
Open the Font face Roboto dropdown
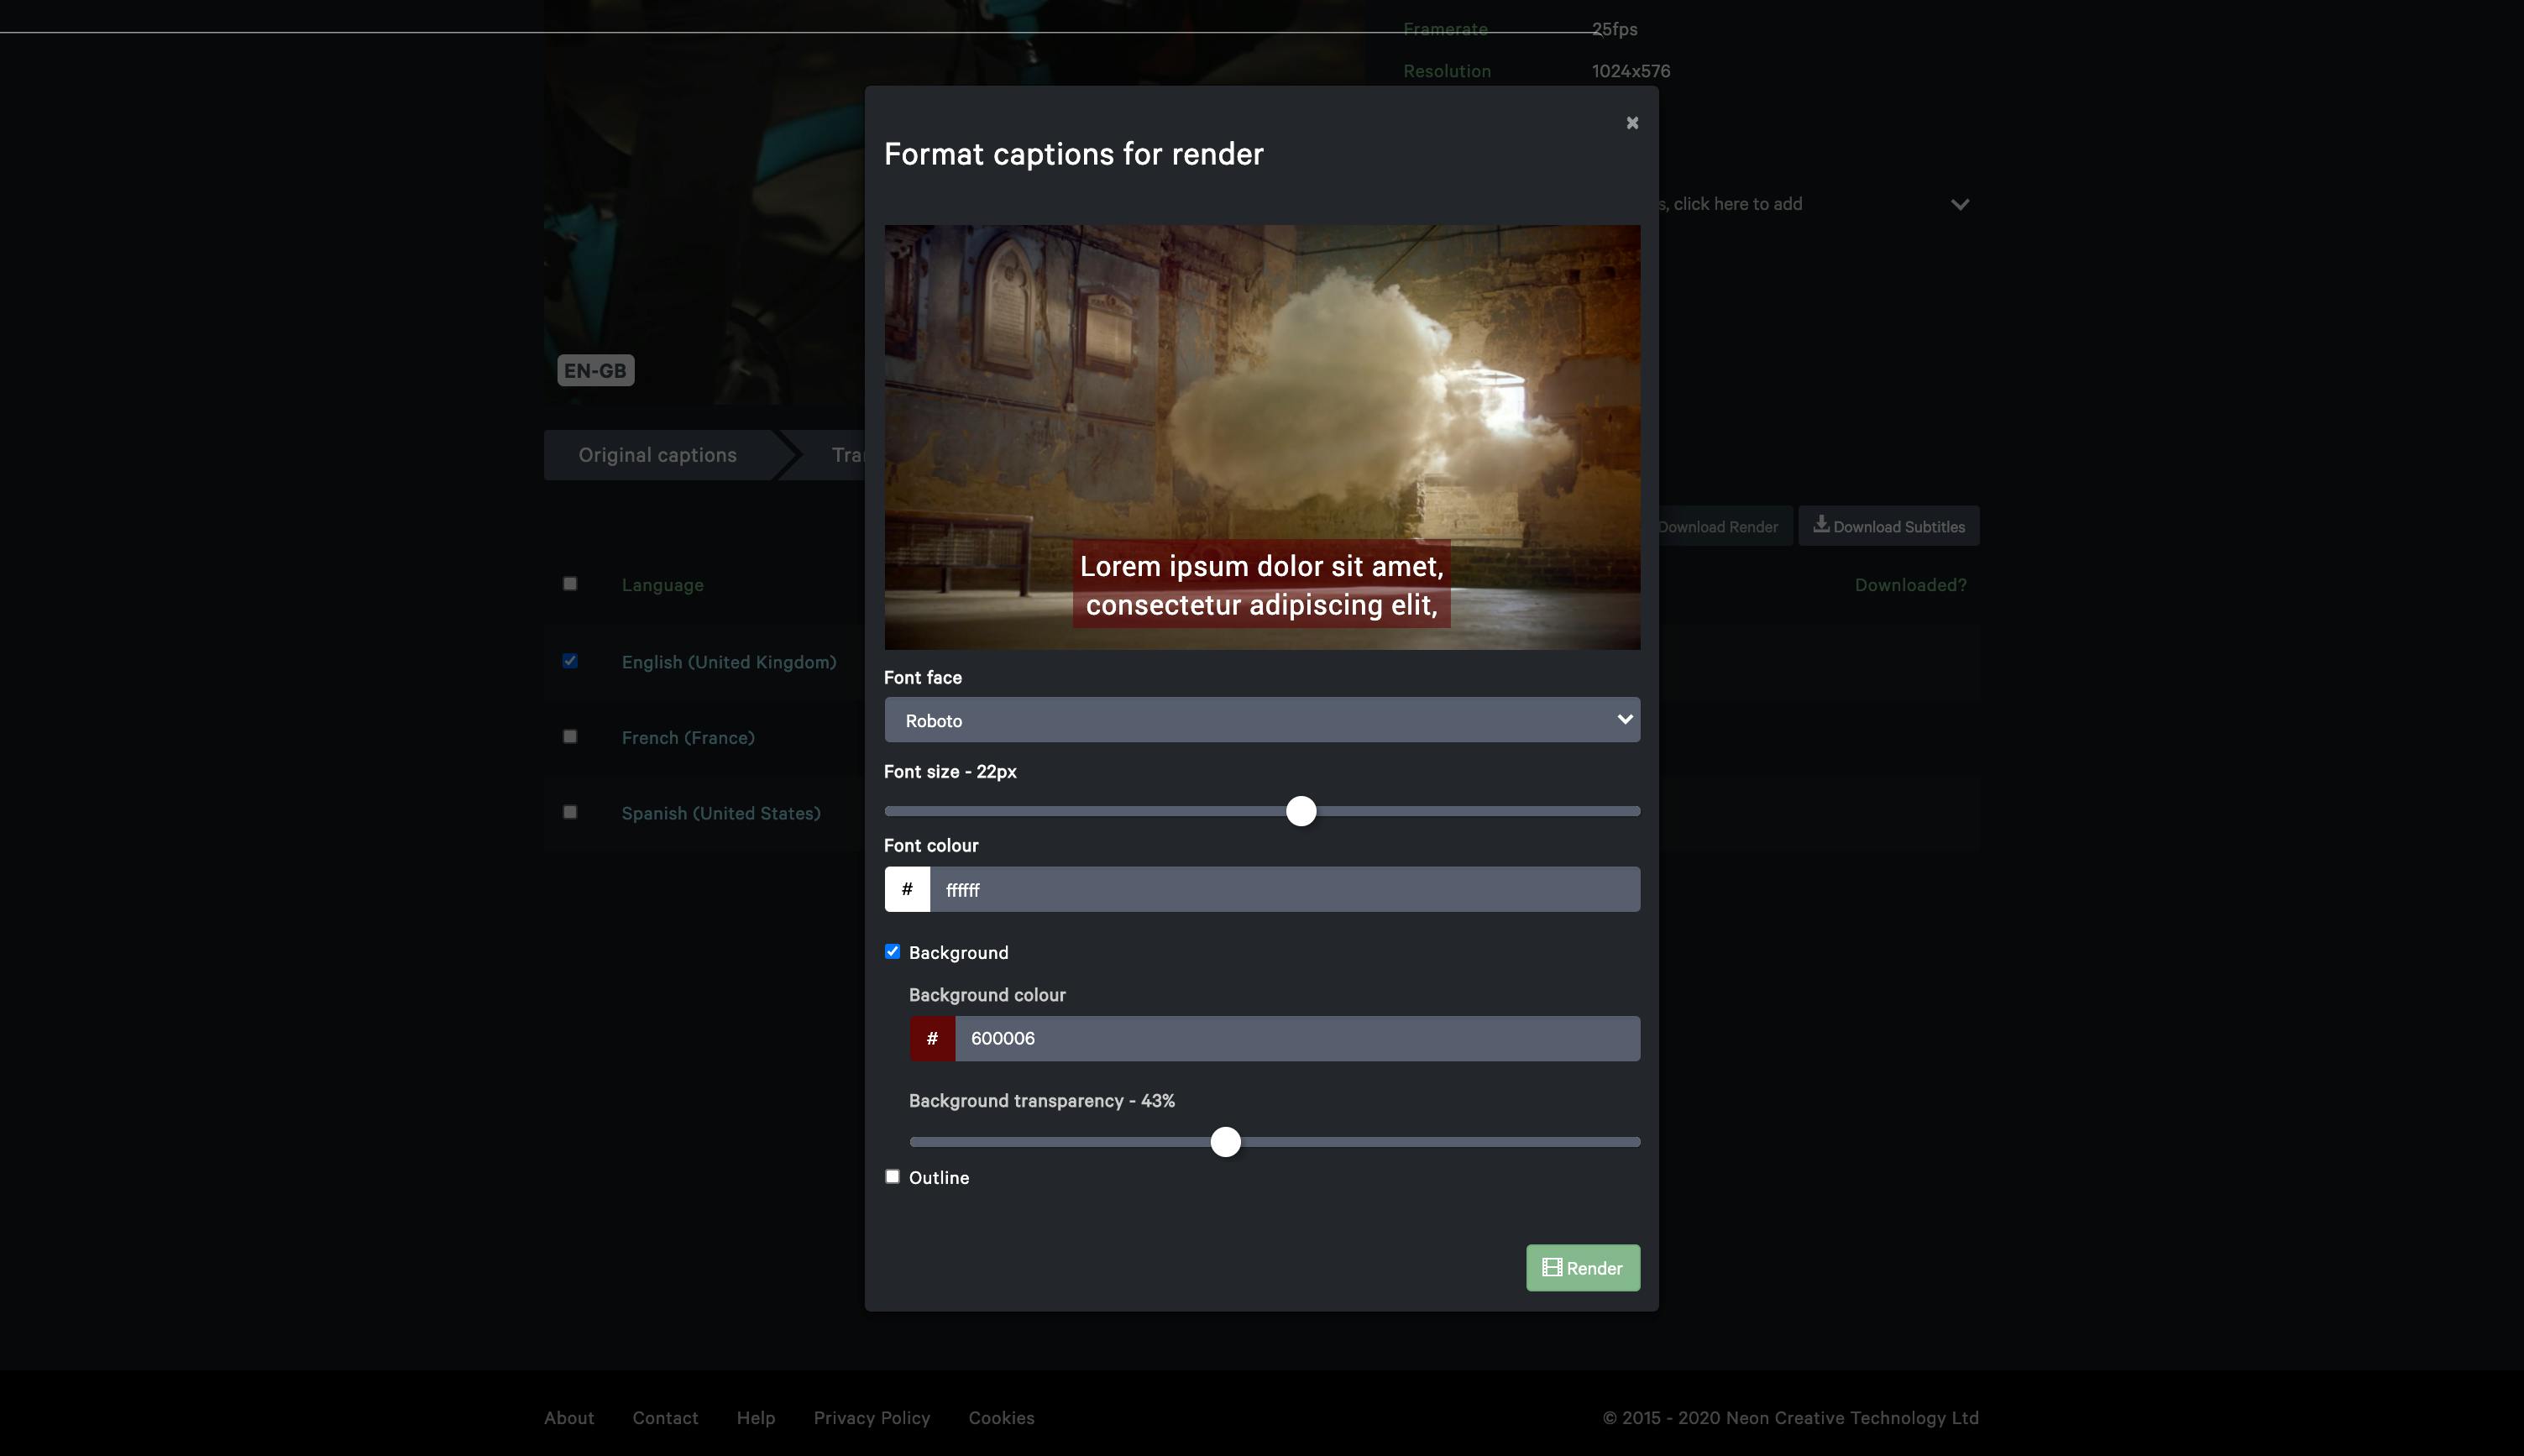click(1261, 720)
